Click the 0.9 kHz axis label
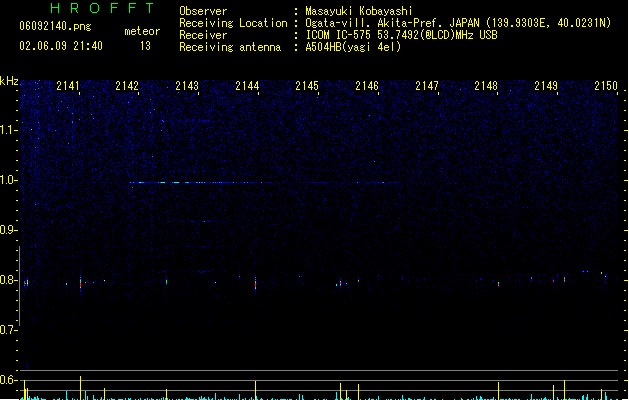 click(x=8, y=230)
